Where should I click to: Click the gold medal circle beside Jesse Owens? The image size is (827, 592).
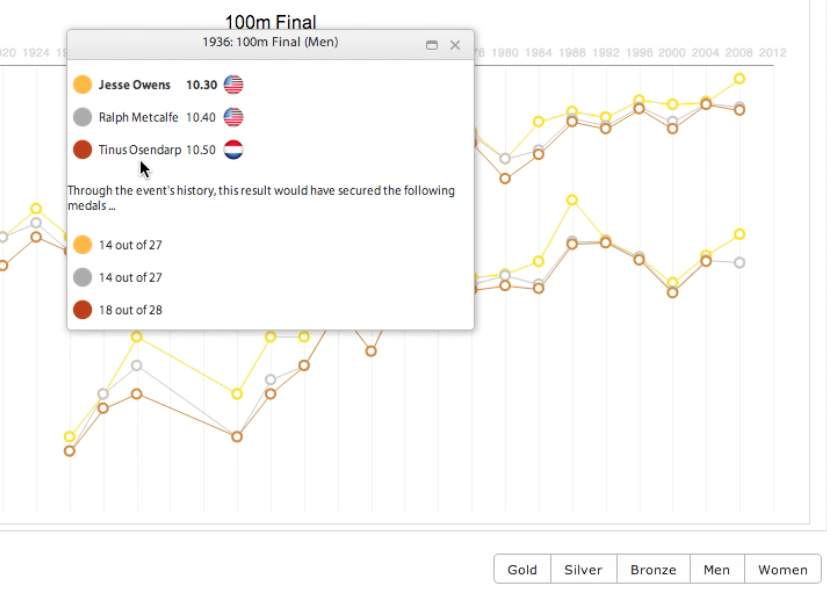pyautogui.click(x=82, y=84)
